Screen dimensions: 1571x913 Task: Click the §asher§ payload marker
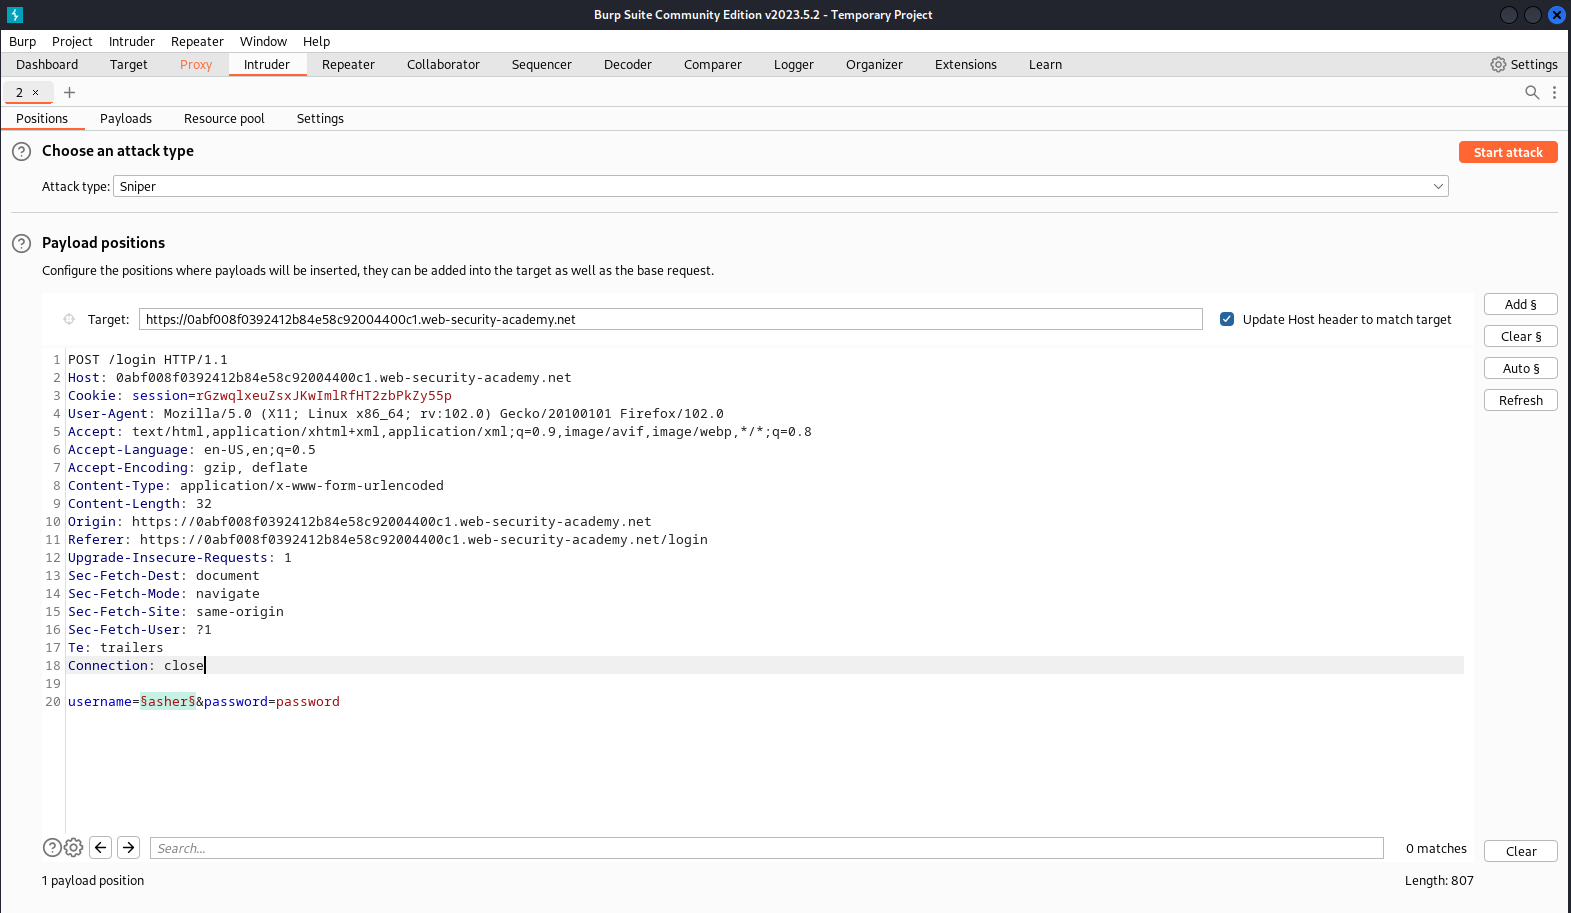(168, 702)
